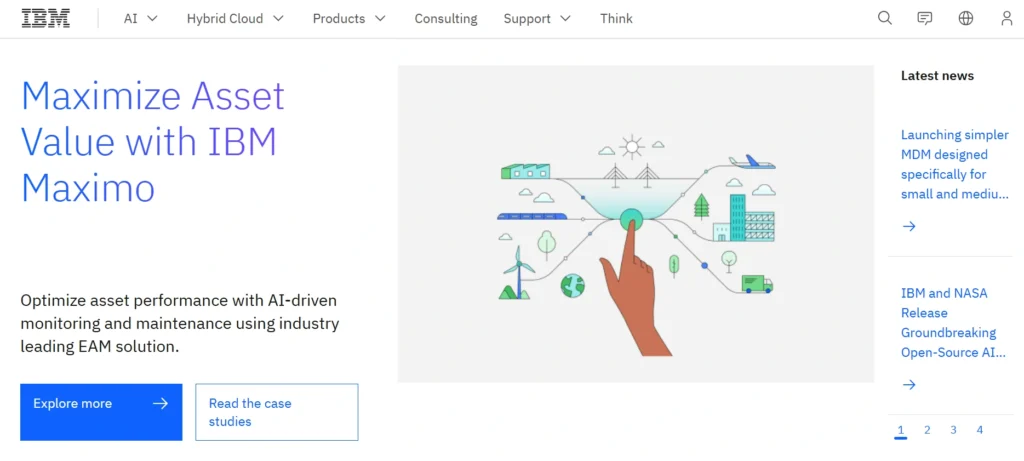
Task: Open the Launching simpler MDM news link
Action: [x=954, y=164]
